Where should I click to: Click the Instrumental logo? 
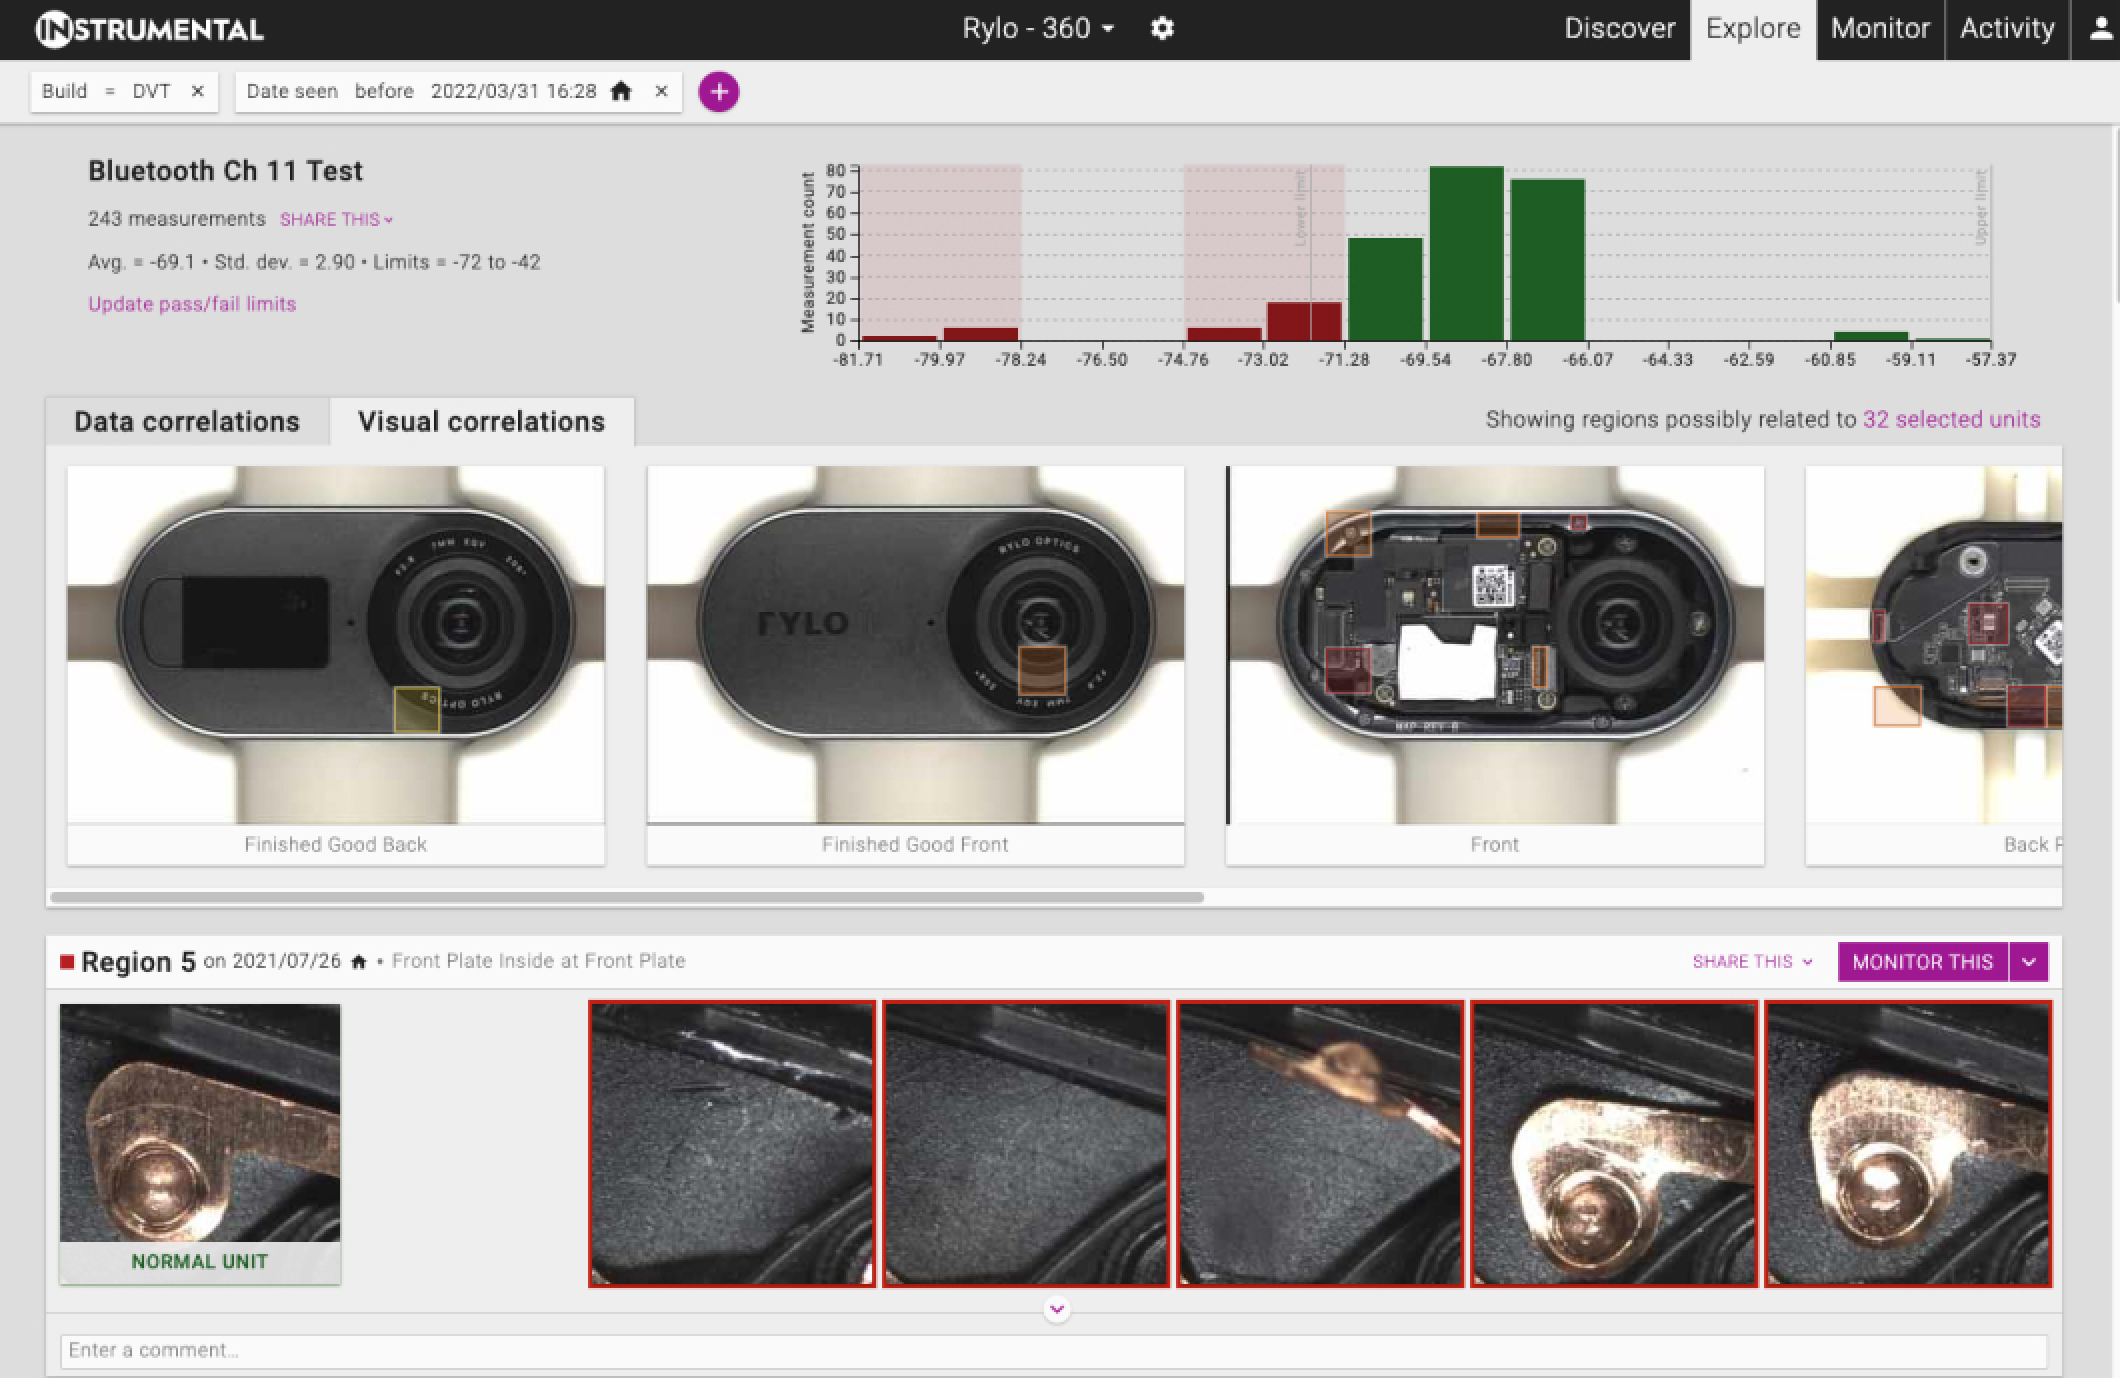pos(150,29)
